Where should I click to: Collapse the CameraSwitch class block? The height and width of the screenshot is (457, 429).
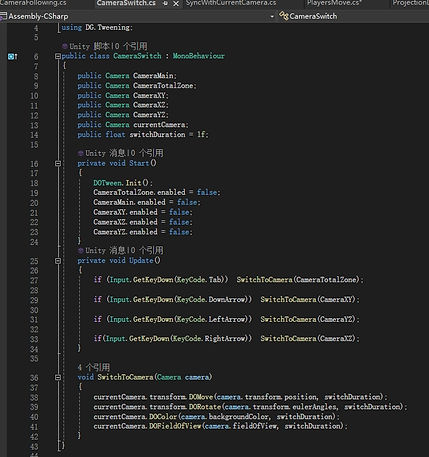pyautogui.click(x=58, y=56)
